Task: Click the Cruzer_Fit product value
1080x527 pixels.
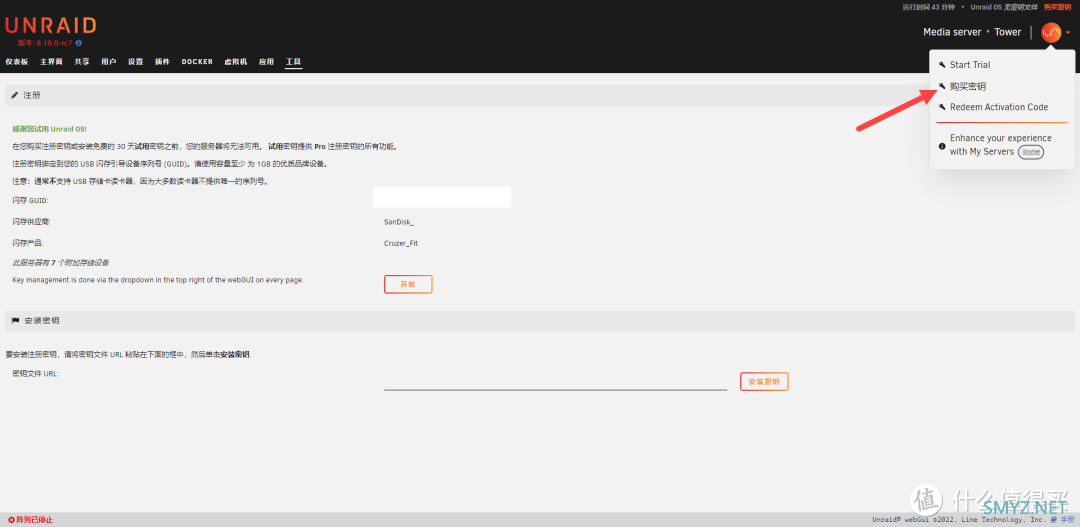Action: [x=400, y=243]
